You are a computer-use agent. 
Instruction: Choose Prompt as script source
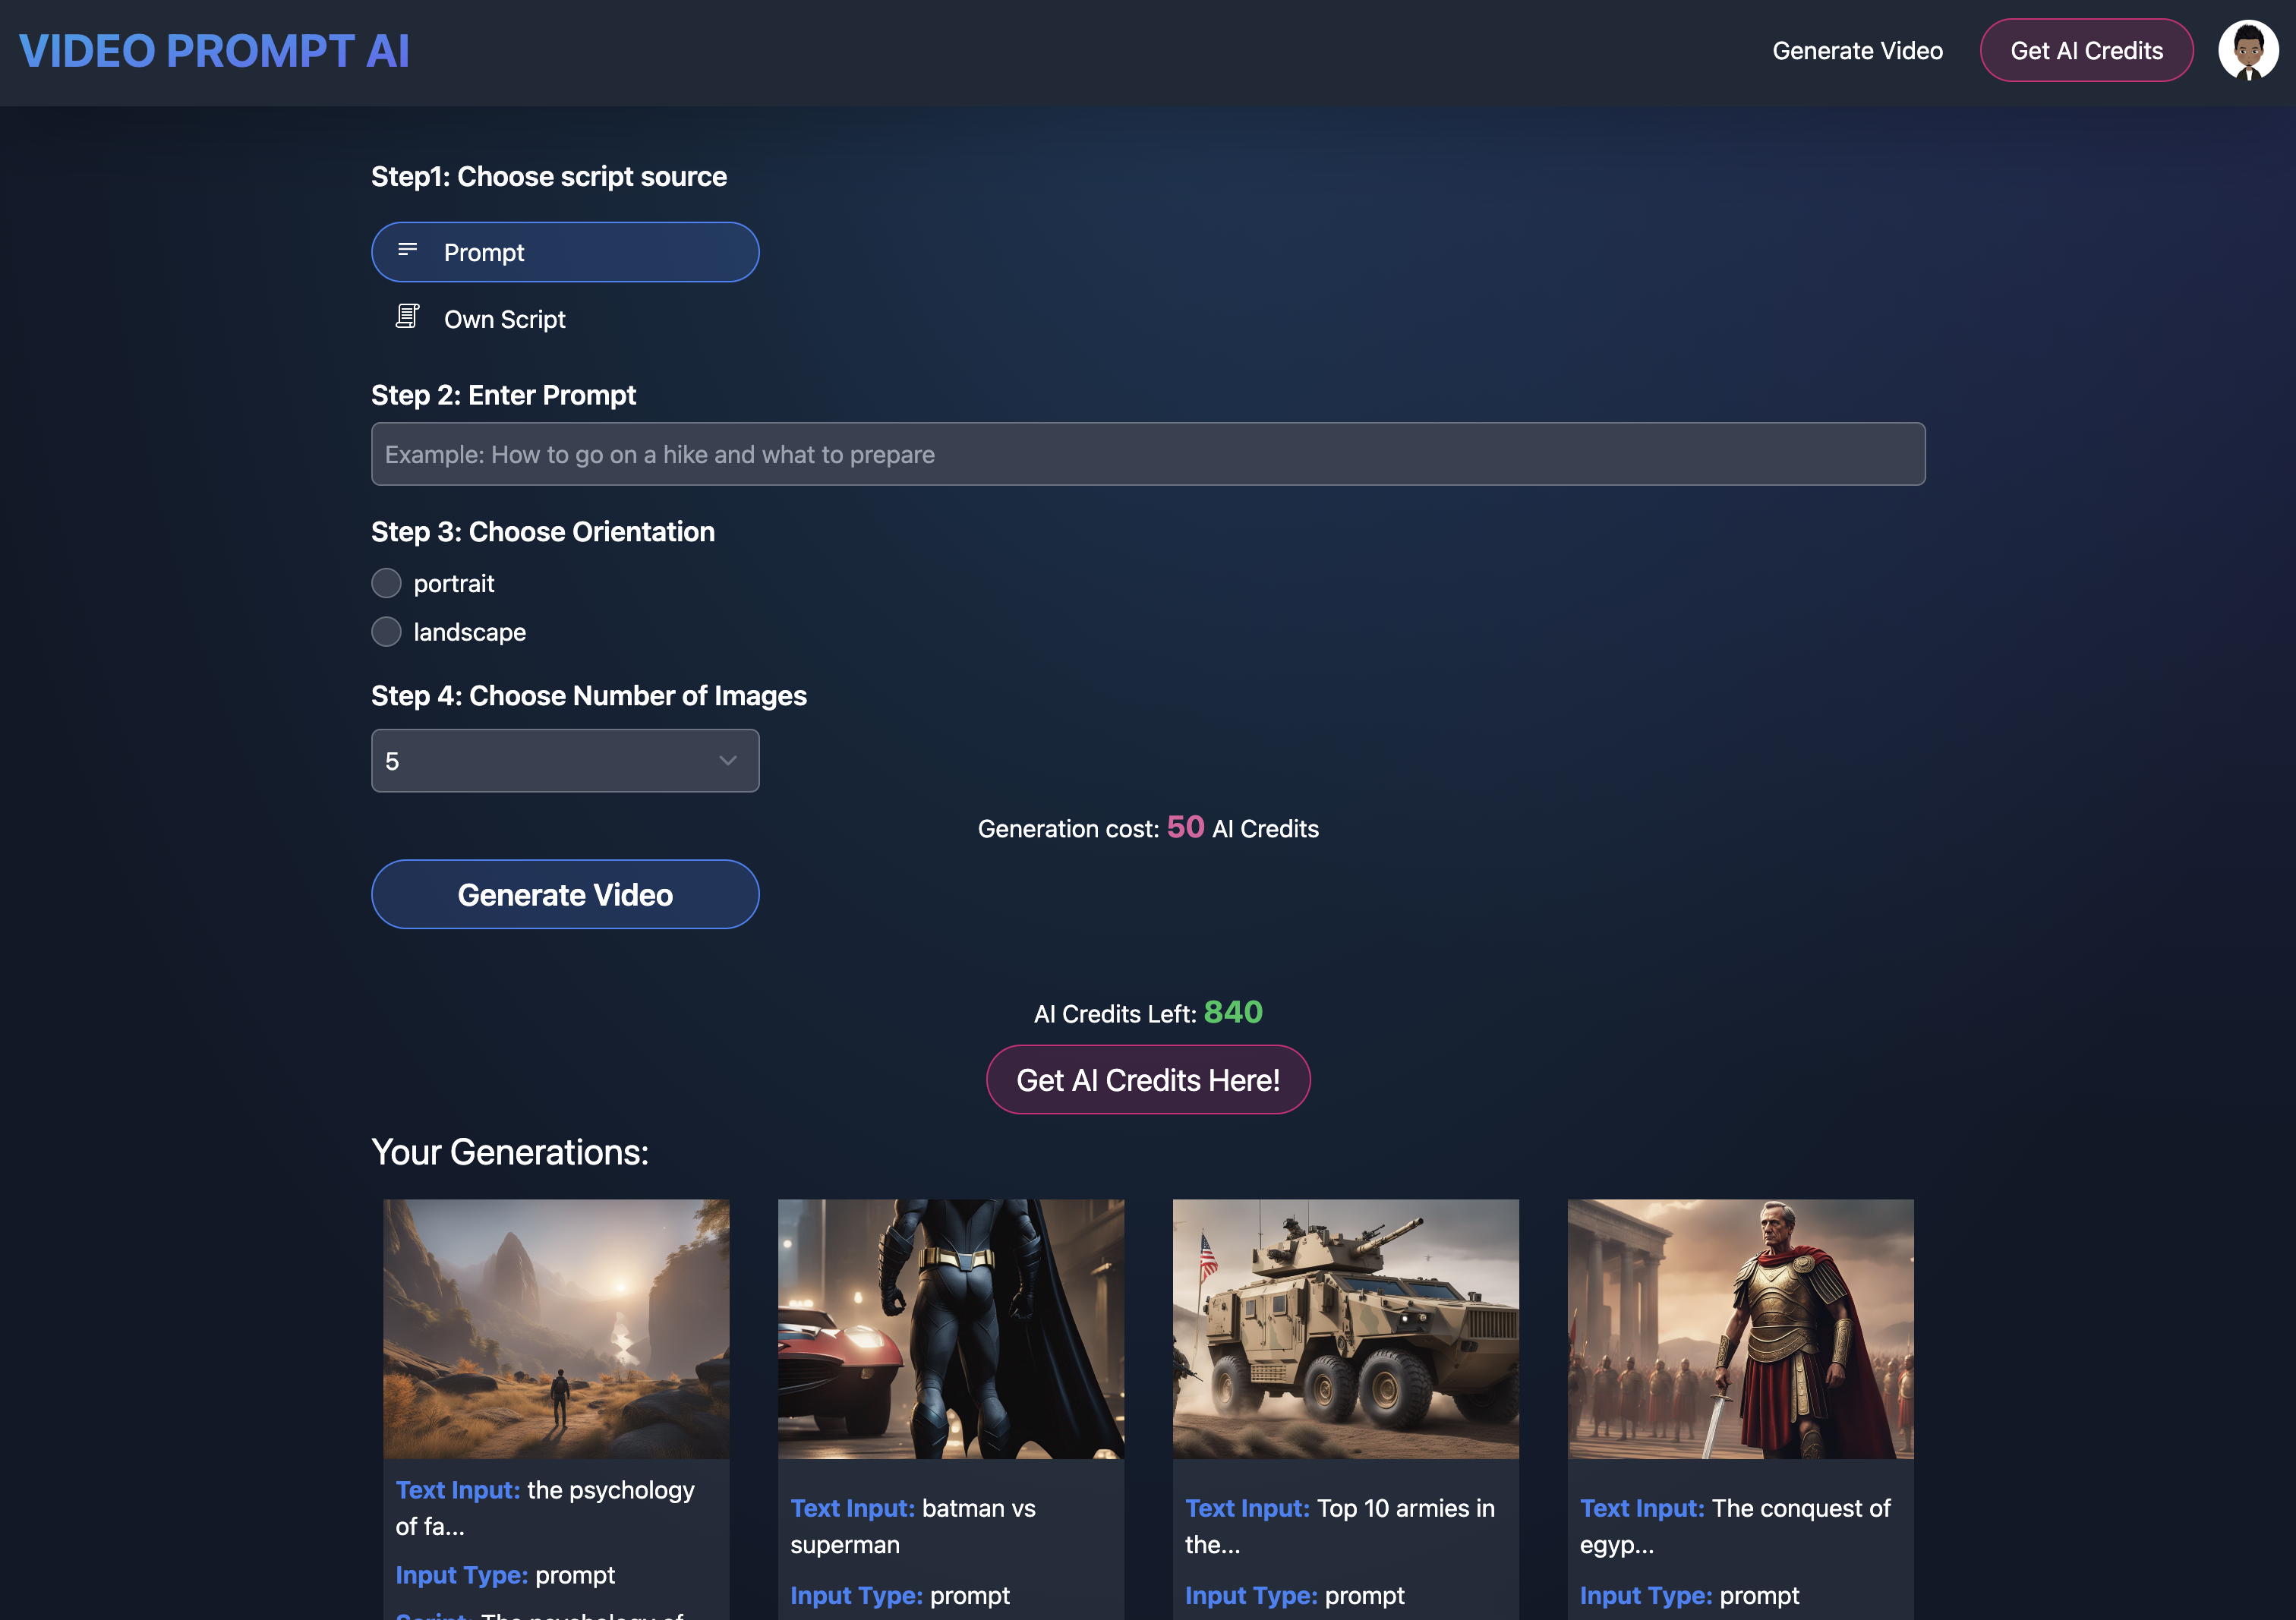(564, 252)
